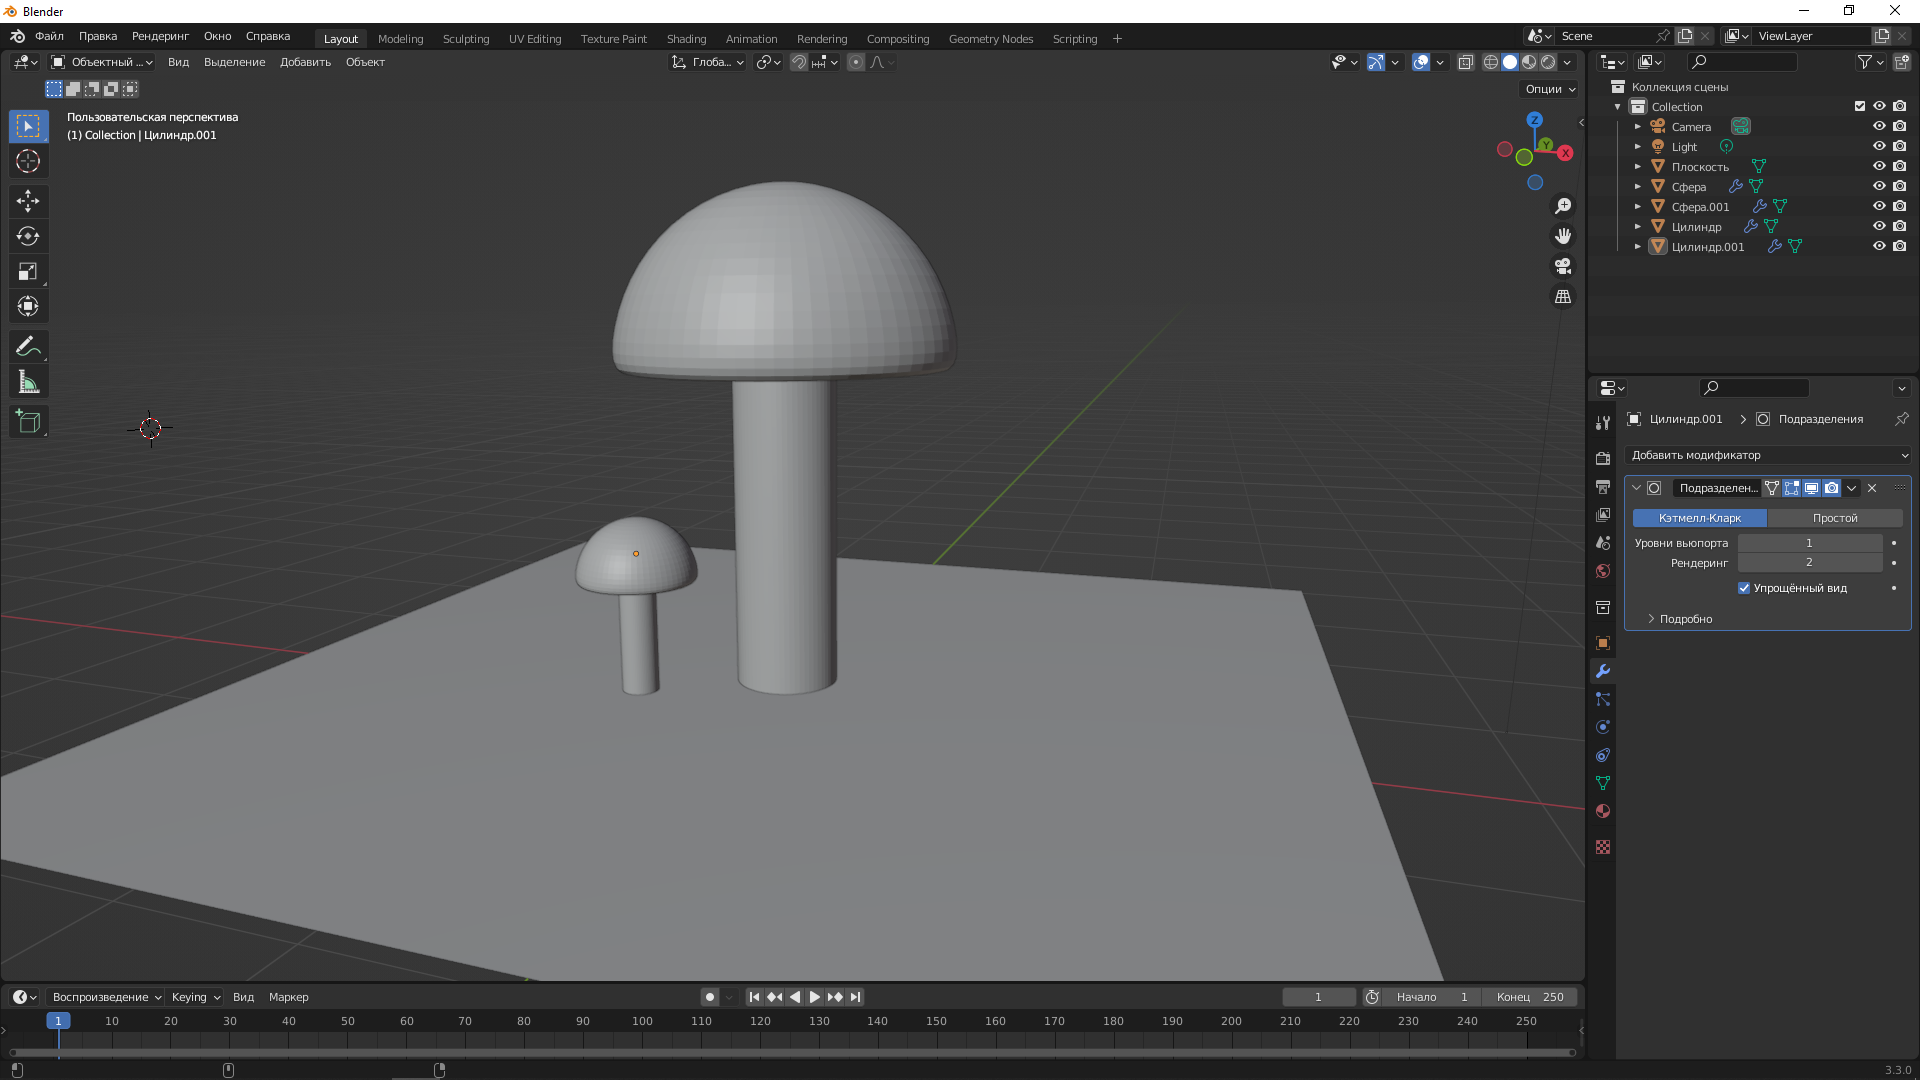Select the Annotate tool
The image size is (1920, 1080).
coord(28,347)
